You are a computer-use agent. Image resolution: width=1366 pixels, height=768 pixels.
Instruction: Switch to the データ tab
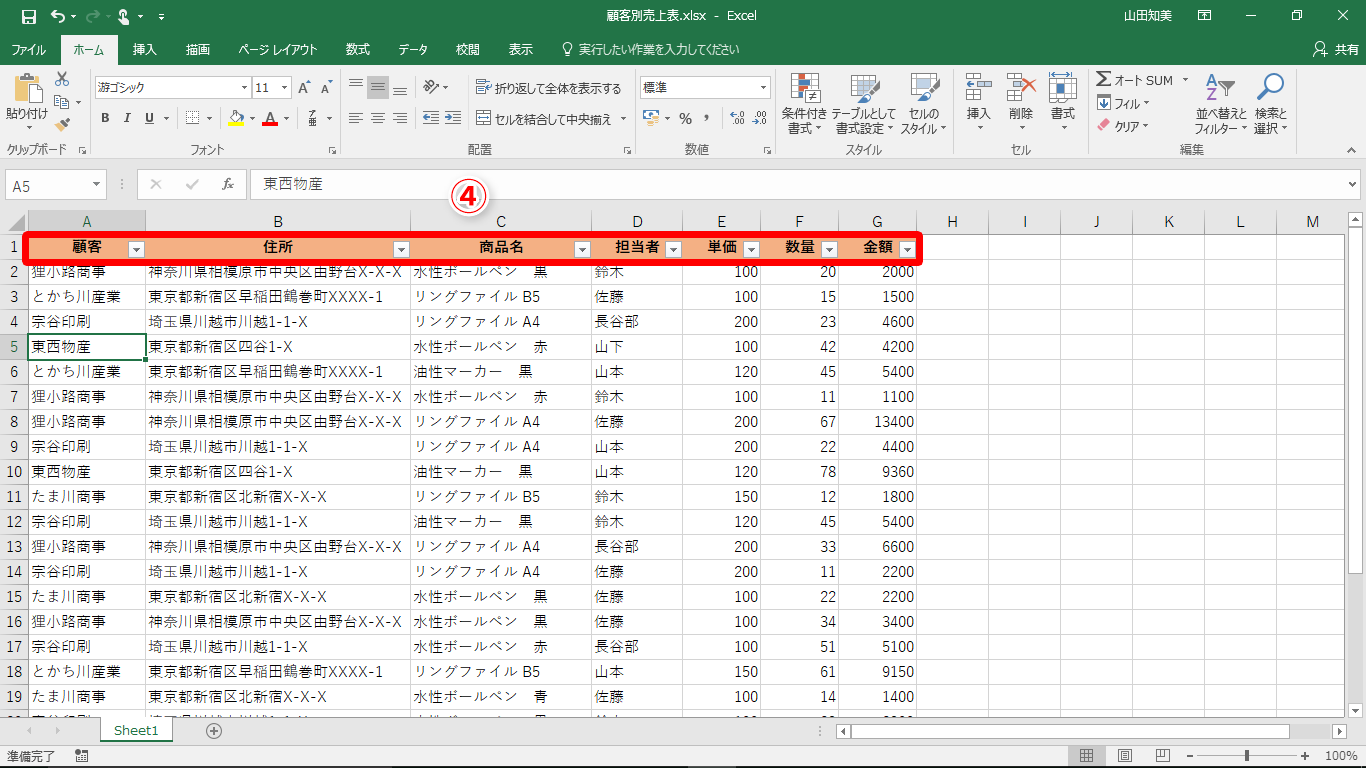(413, 50)
